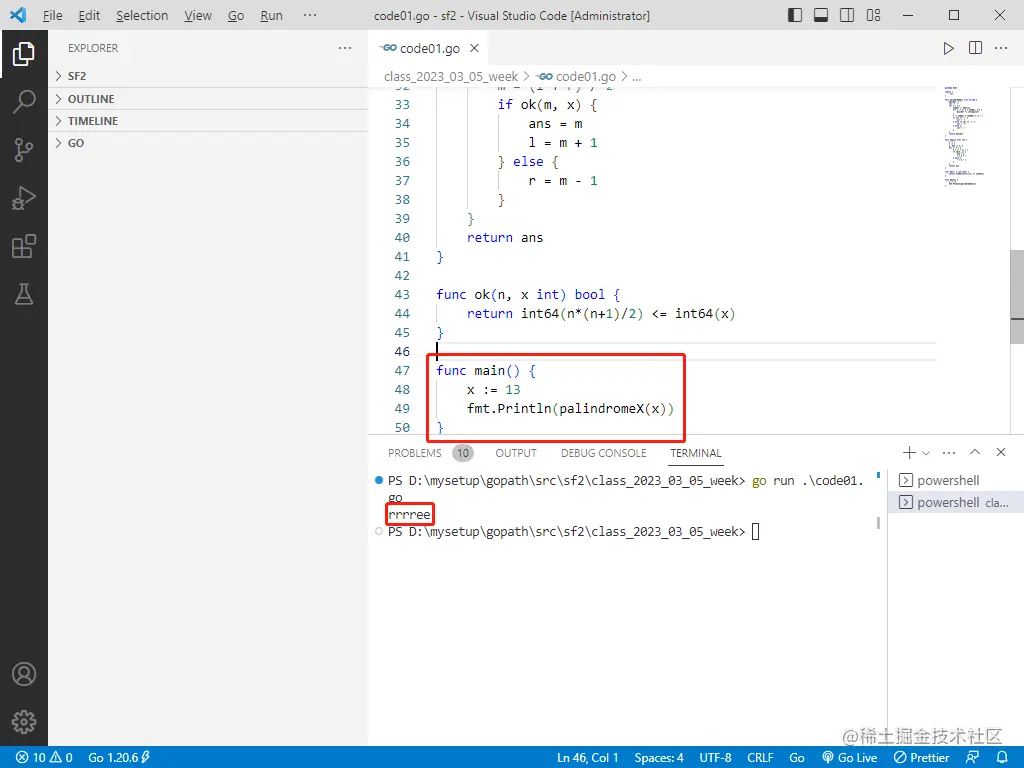Change indentation via Spaces: 4
The height and width of the screenshot is (768, 1024).
pos(659,758)
